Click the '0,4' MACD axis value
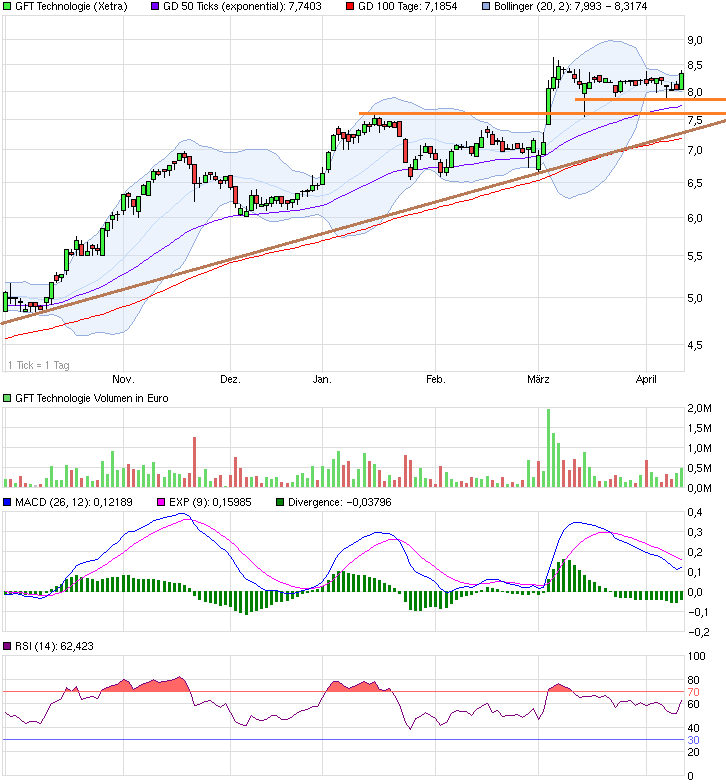 tap(695, 512)
